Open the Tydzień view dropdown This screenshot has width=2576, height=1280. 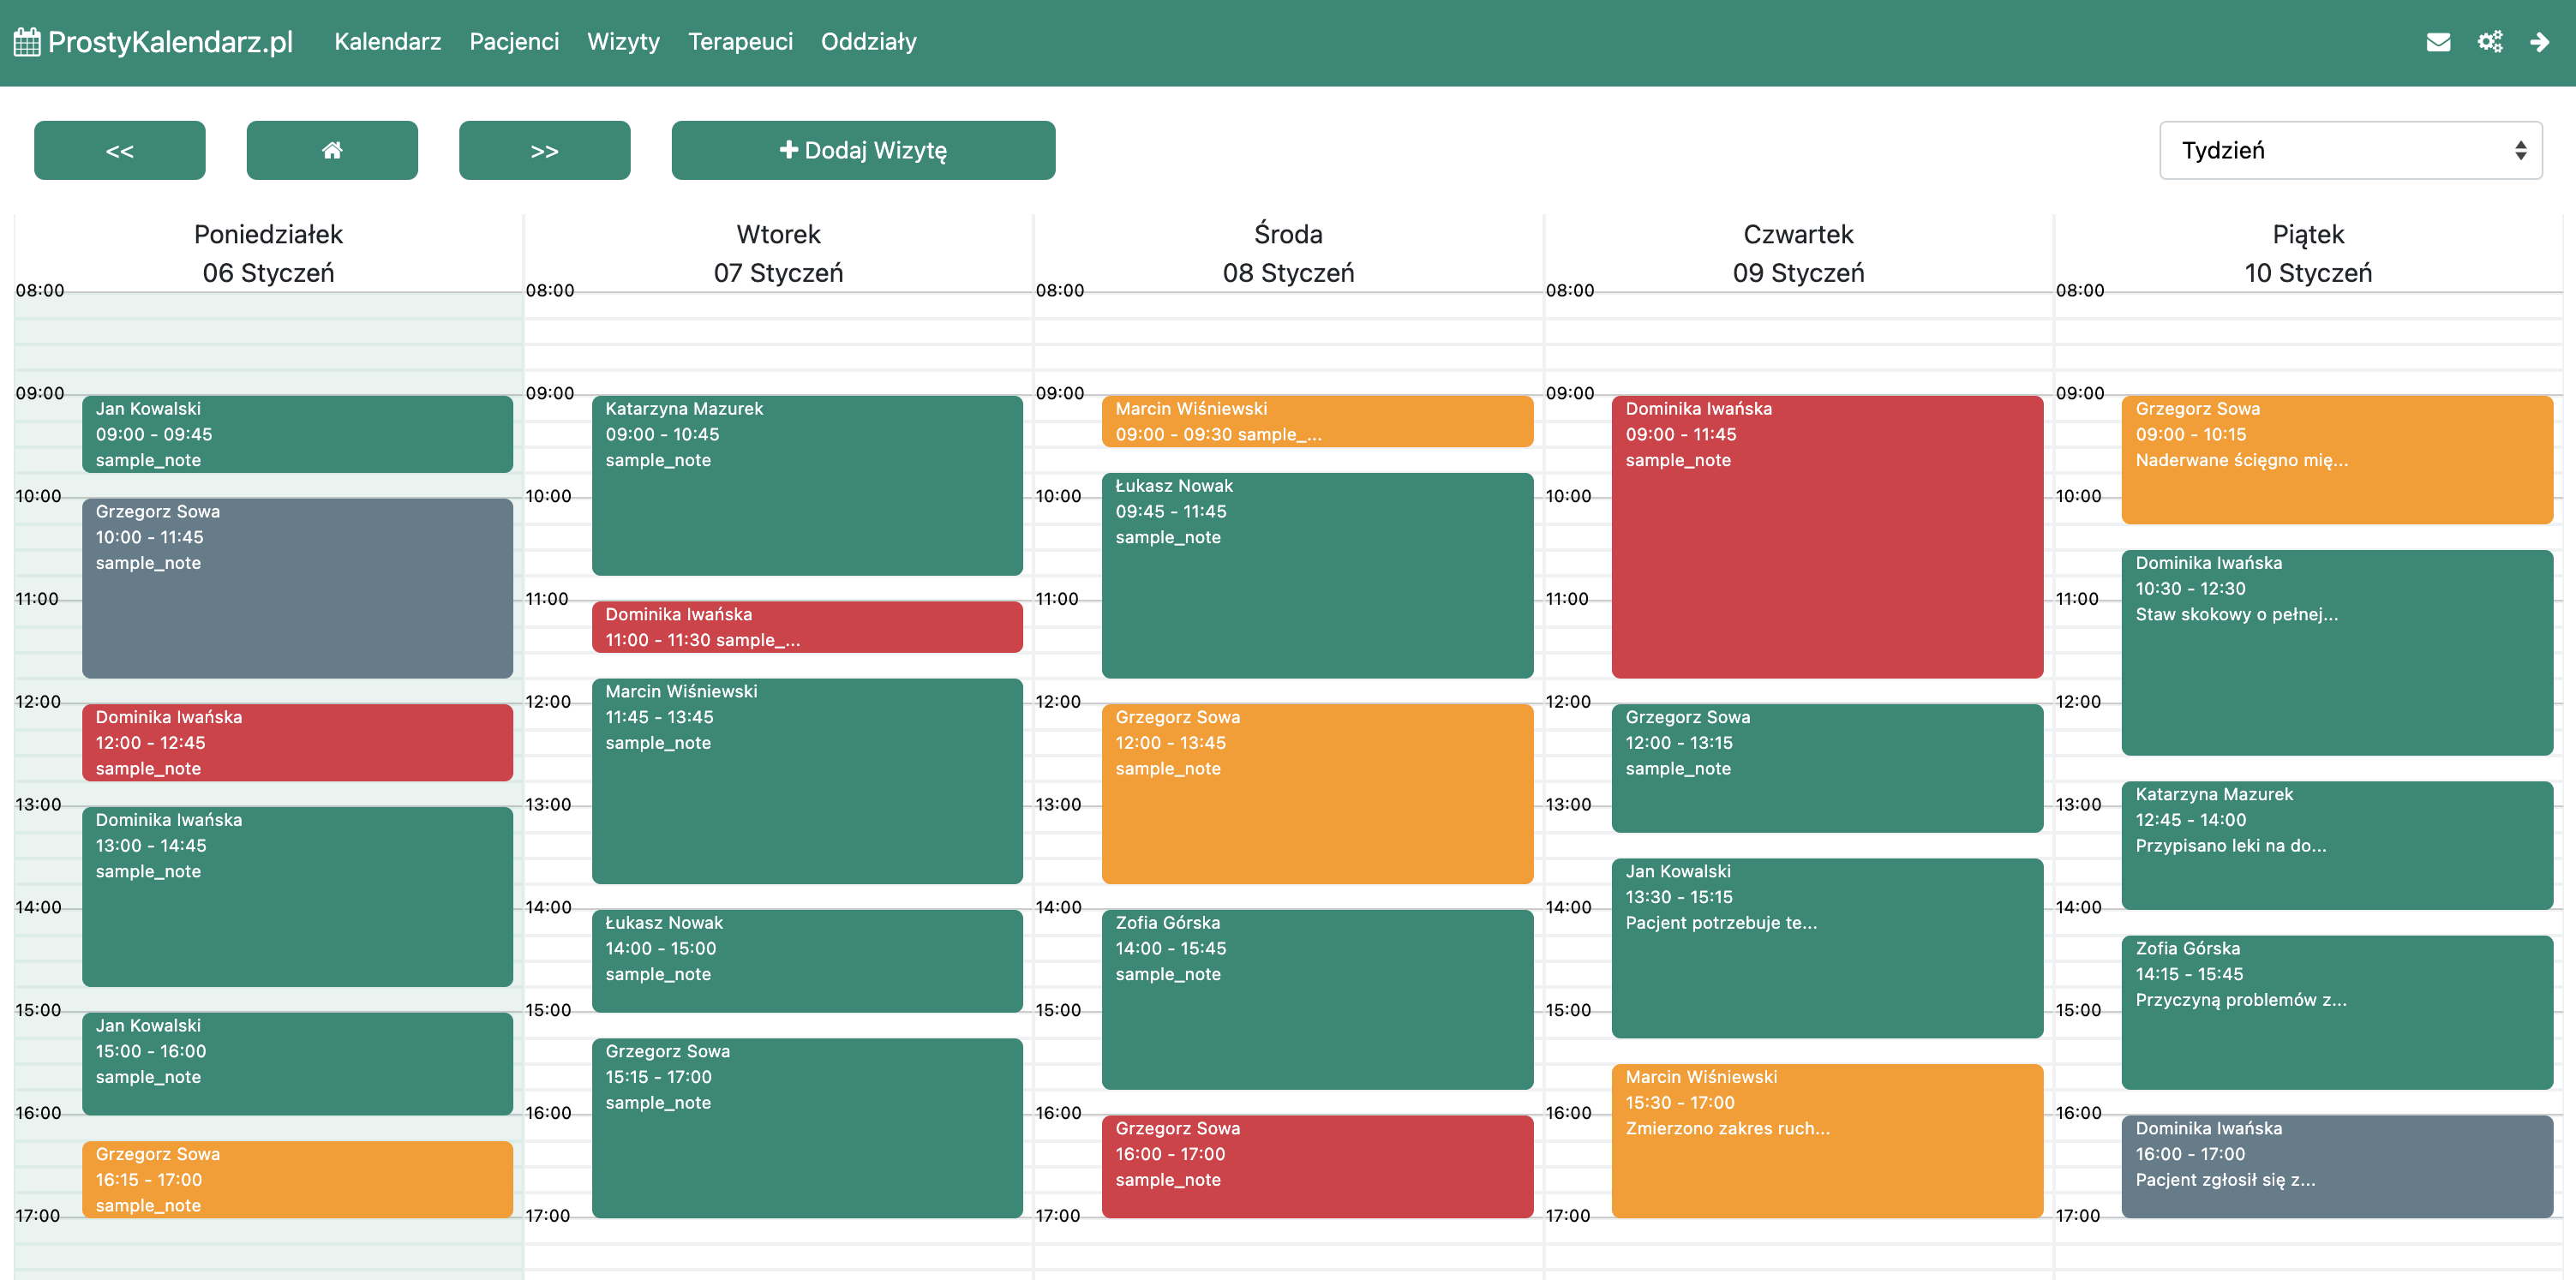tap(2350, 150)
